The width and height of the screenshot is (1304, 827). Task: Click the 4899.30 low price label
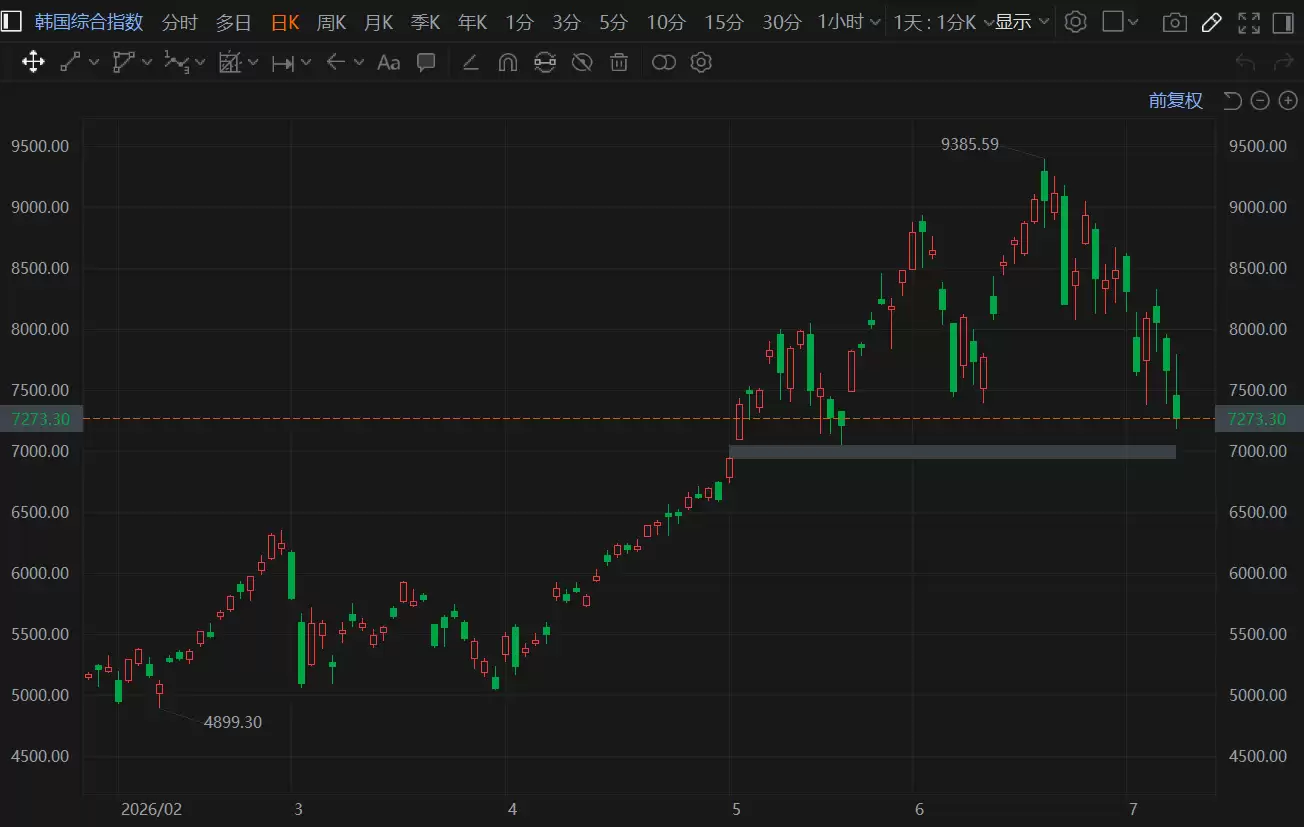coord(233,722)
